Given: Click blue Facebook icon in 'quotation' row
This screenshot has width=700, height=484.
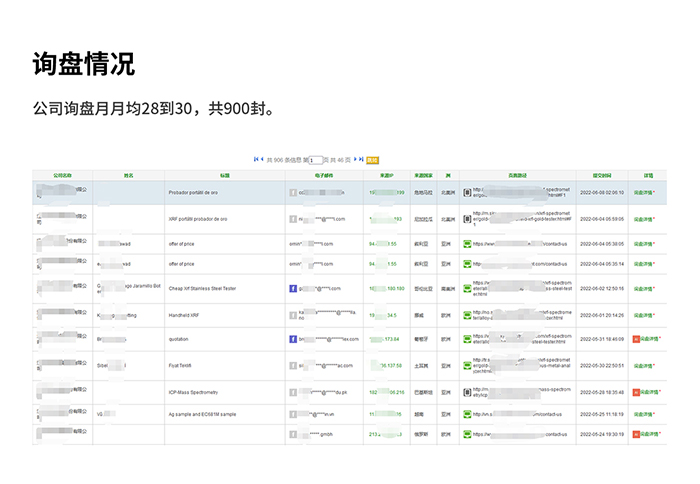Looking at the screenshot, I should [x=293, y=339].
